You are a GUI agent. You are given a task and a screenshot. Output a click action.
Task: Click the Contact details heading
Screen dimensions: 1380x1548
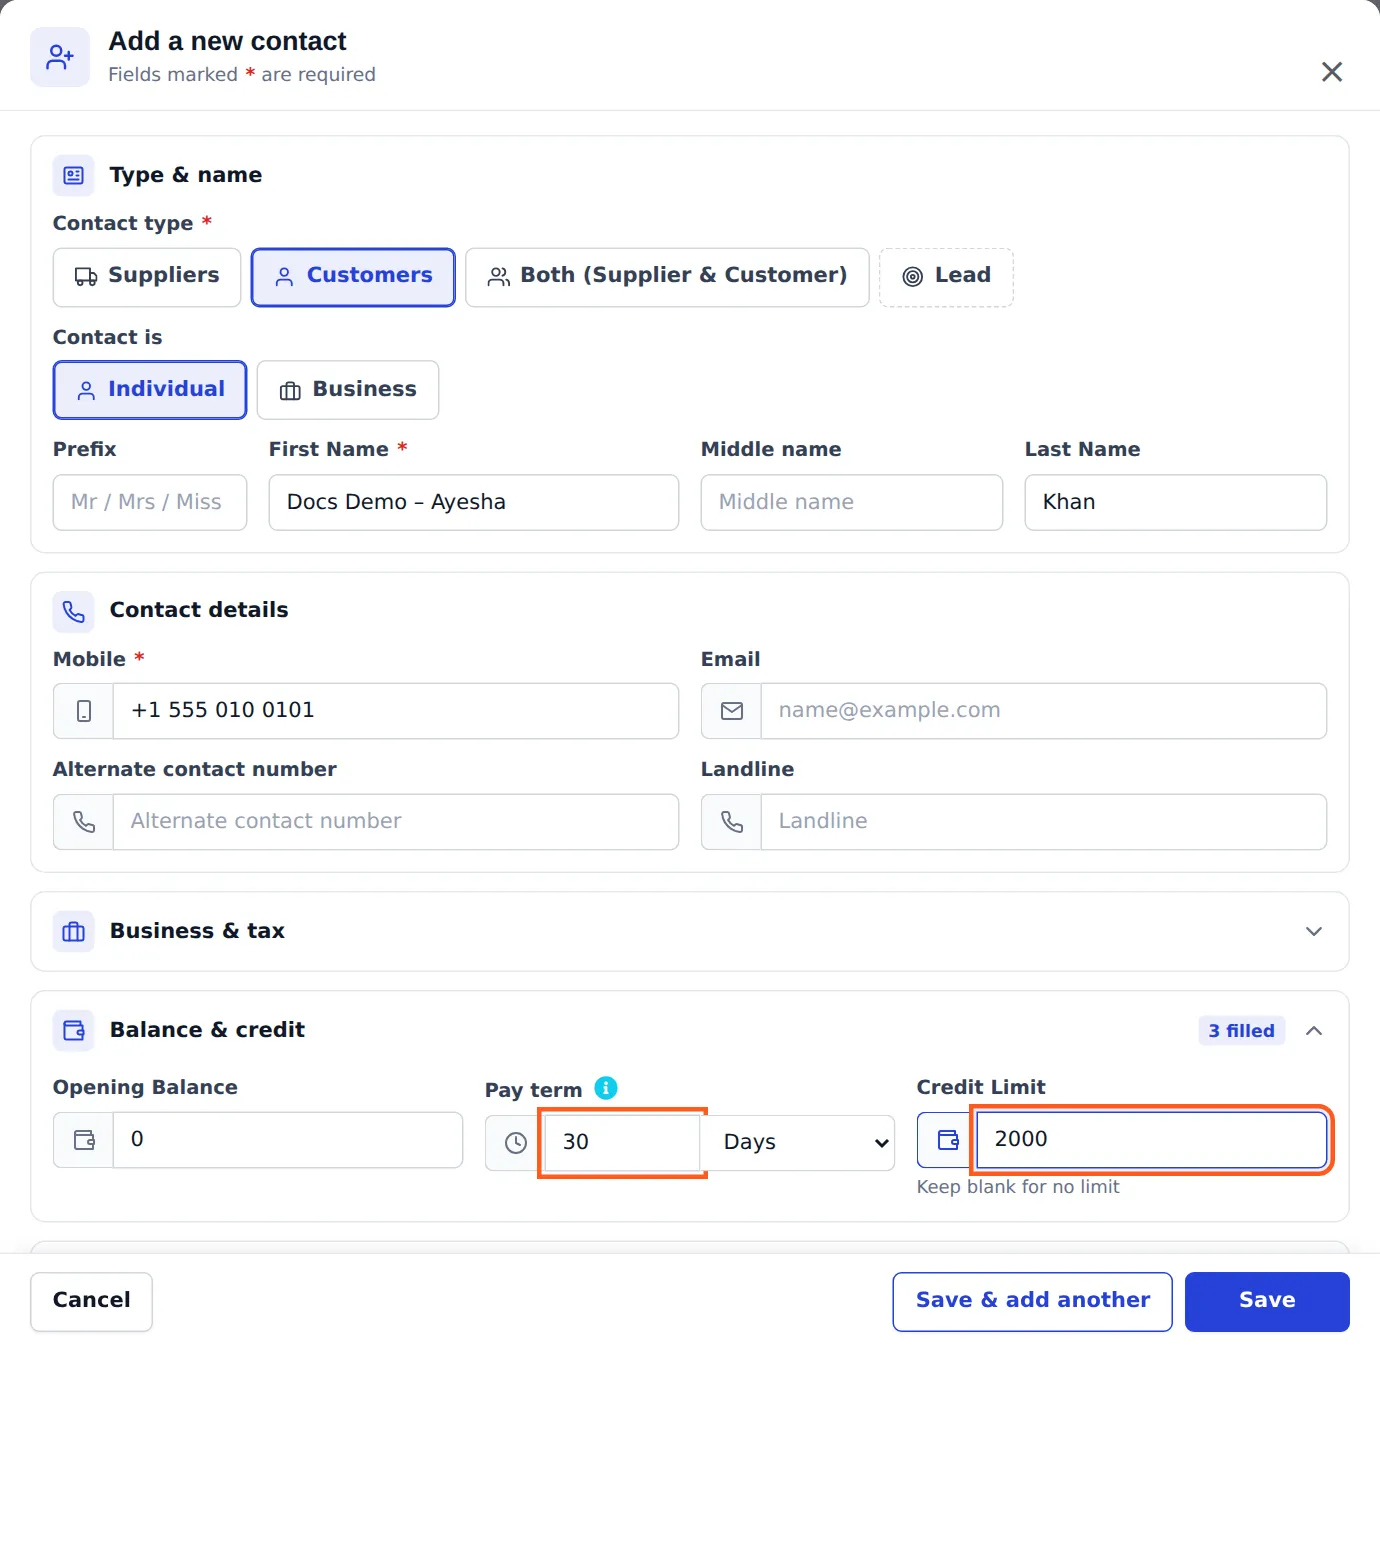[199, 610]
